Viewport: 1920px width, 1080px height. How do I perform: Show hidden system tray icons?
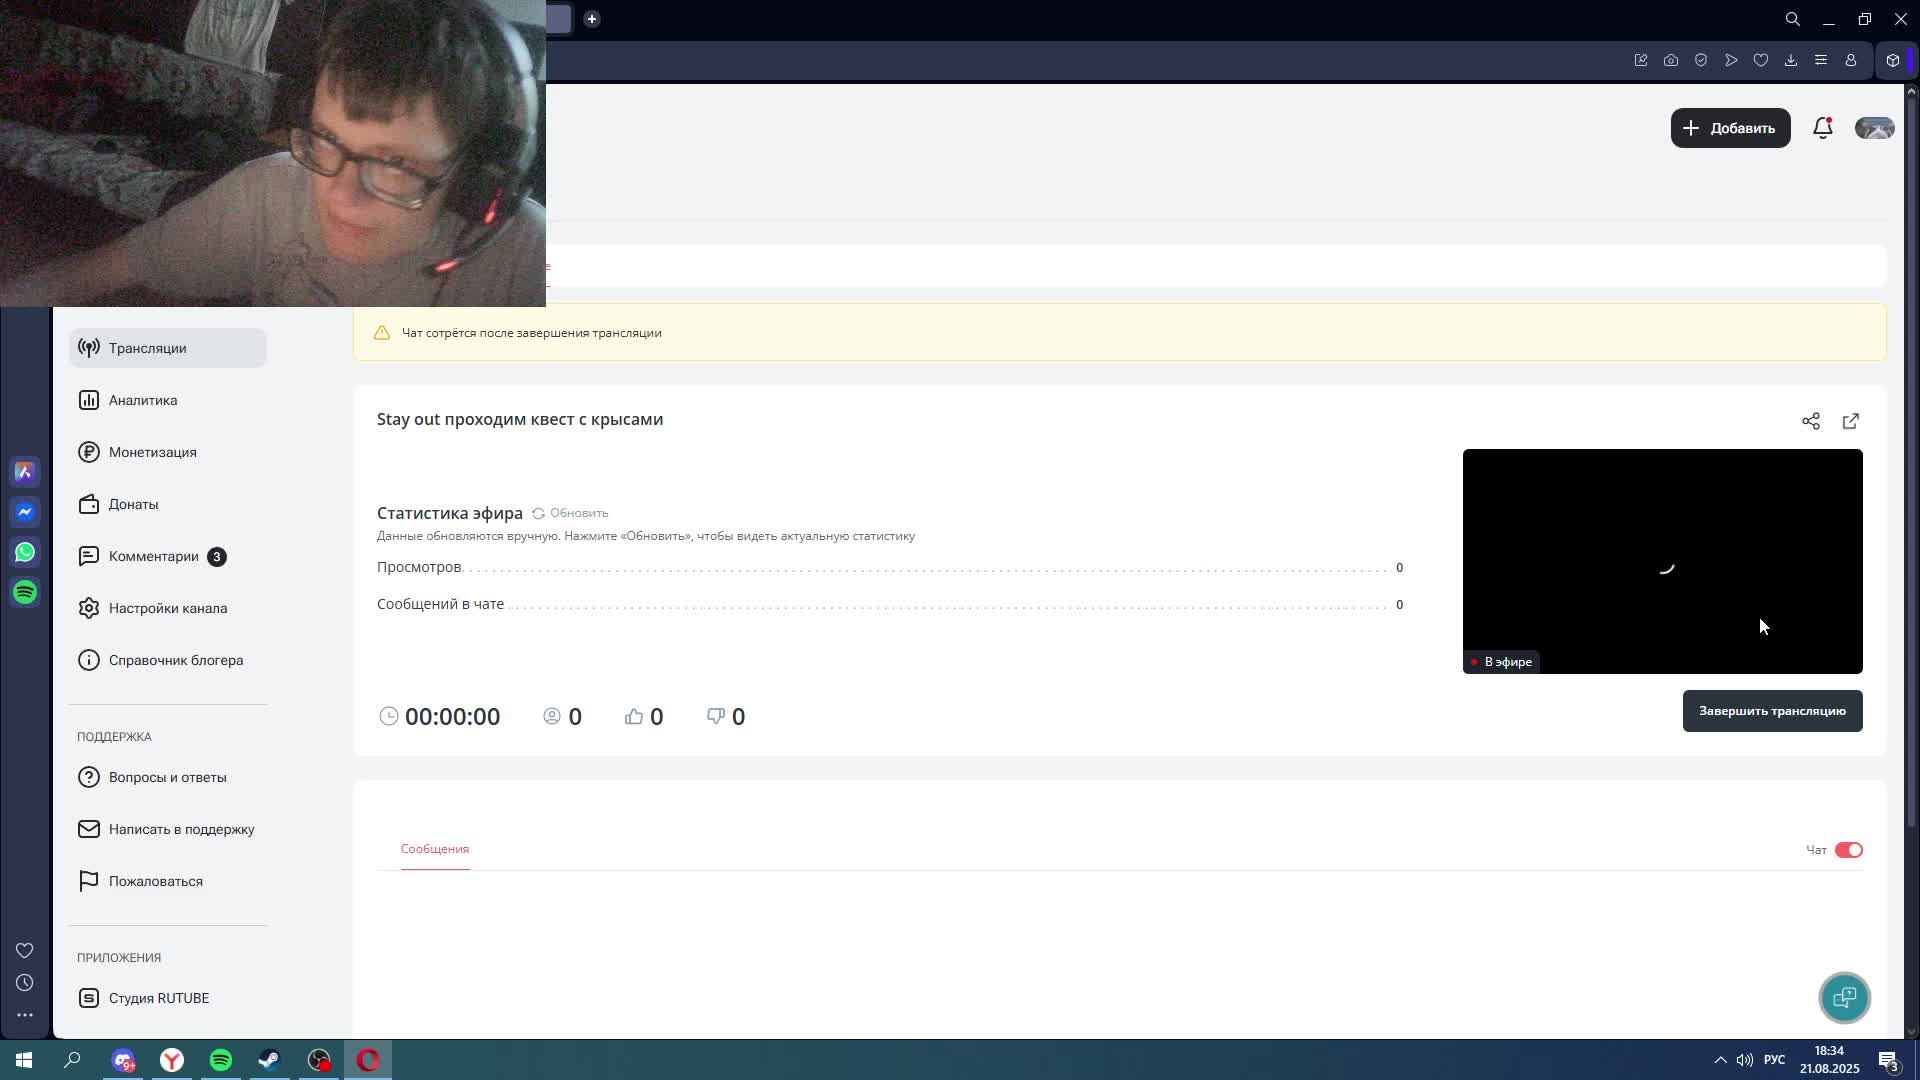click(x=1720, y=1060)
